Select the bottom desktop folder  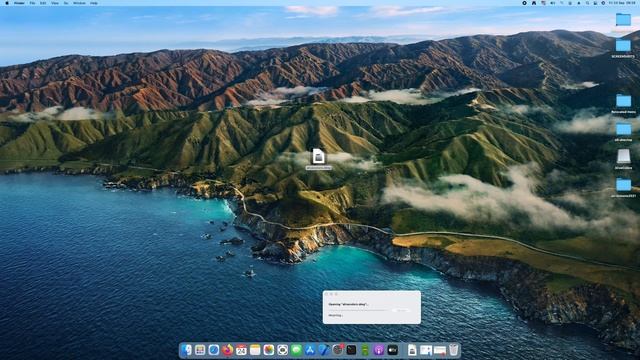(x=623, y=184)
